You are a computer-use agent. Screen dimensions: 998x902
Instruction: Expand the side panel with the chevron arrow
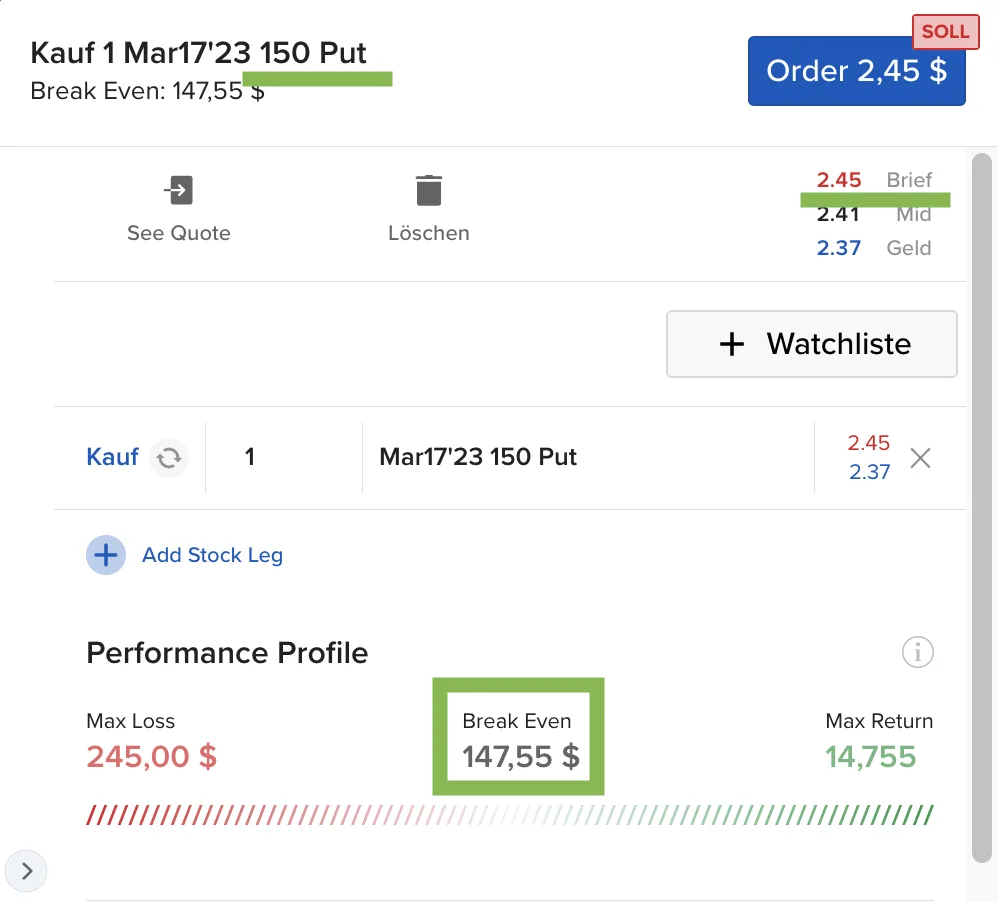(x=26, y=871)
